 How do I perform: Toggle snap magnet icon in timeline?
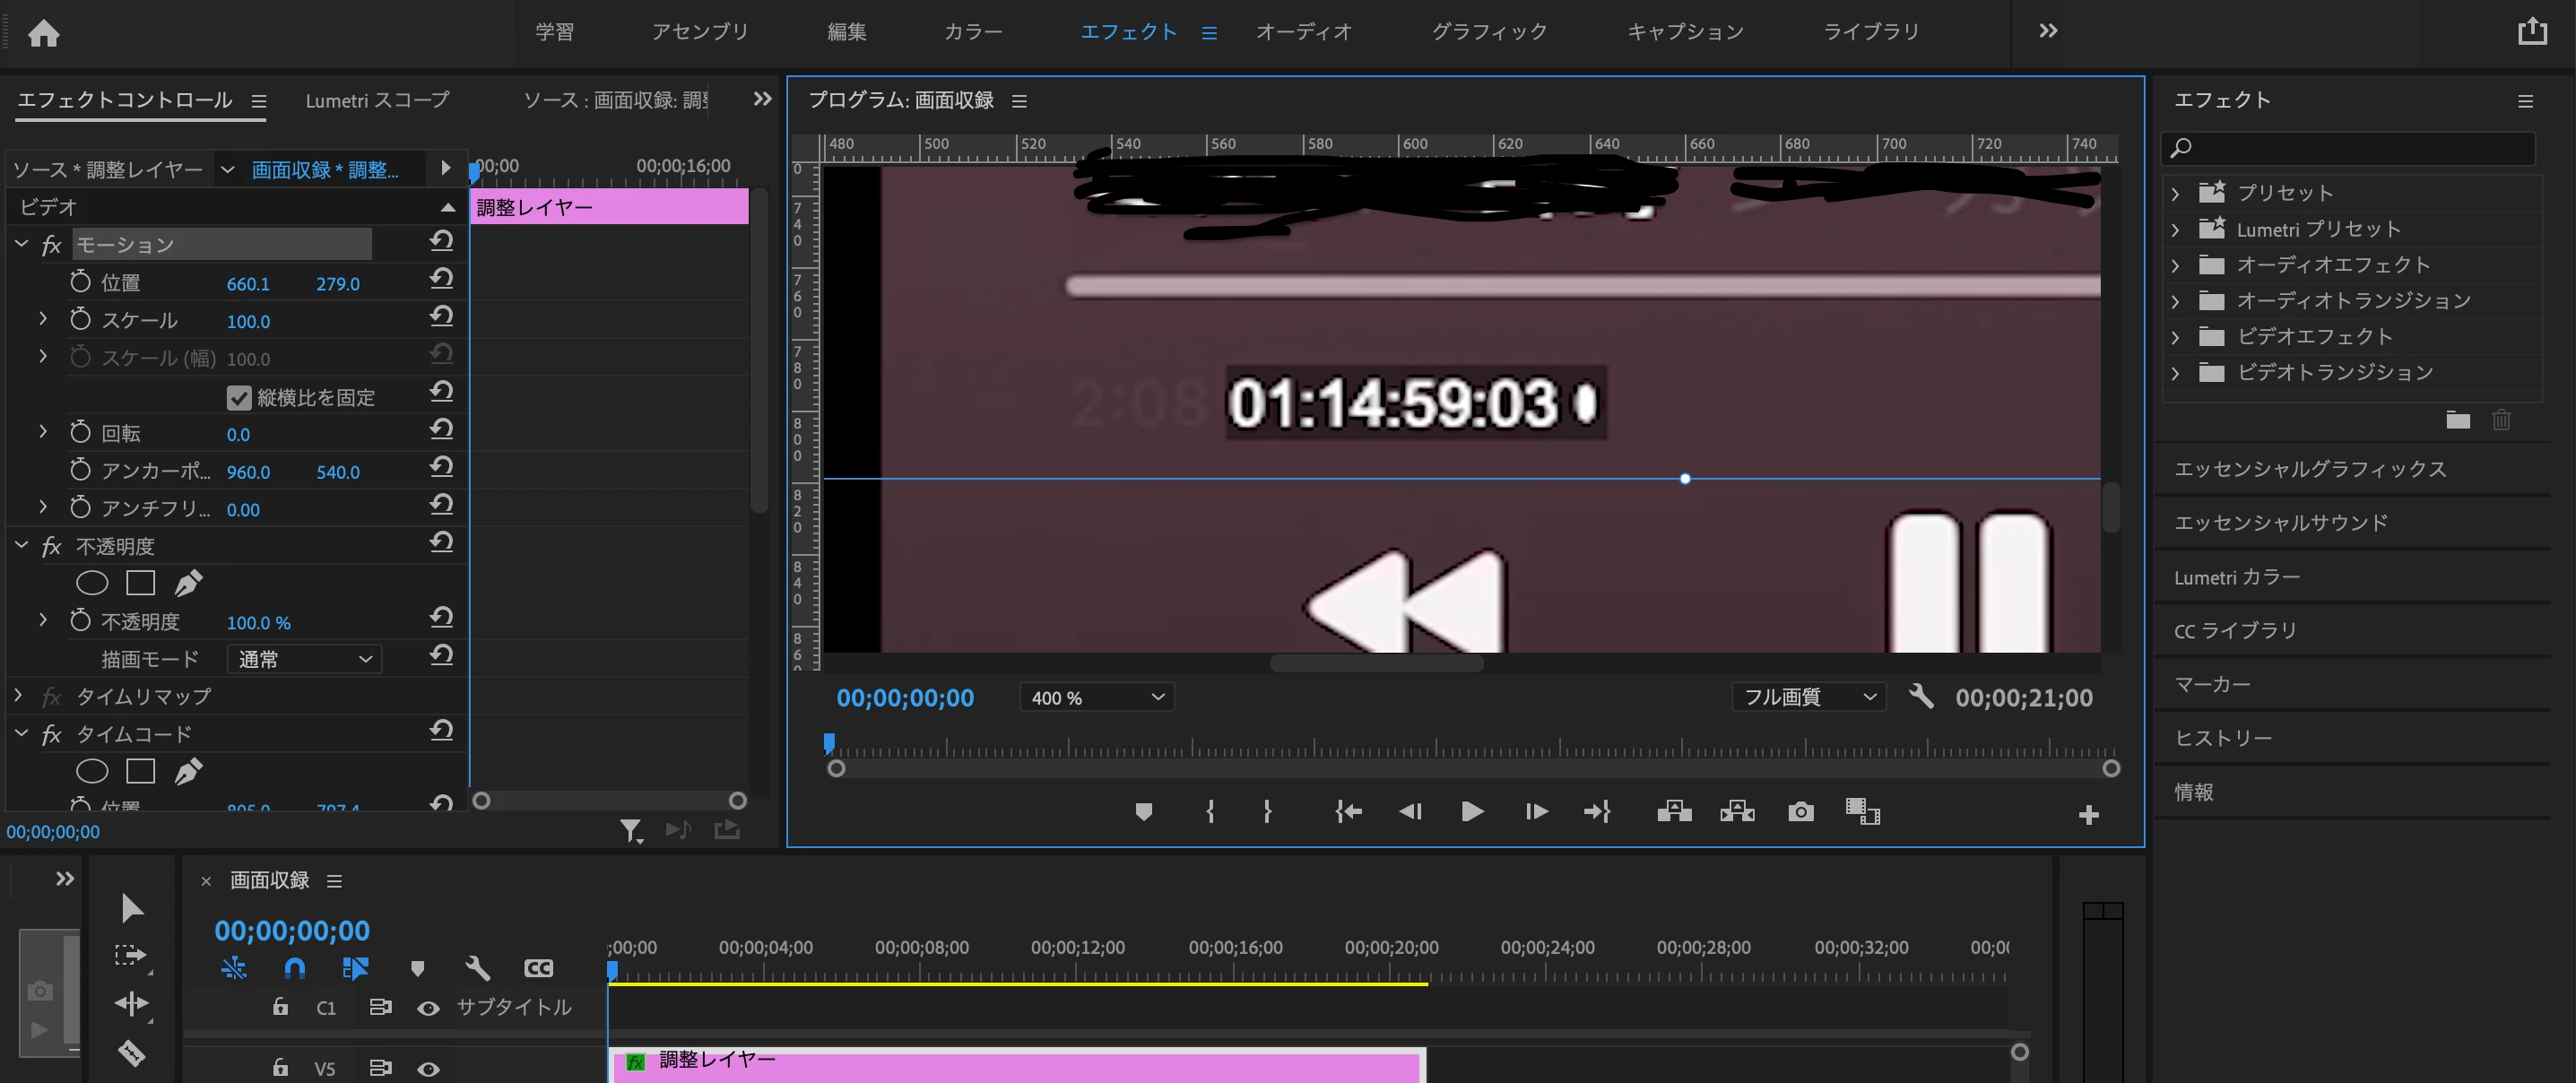coord(294,968)
